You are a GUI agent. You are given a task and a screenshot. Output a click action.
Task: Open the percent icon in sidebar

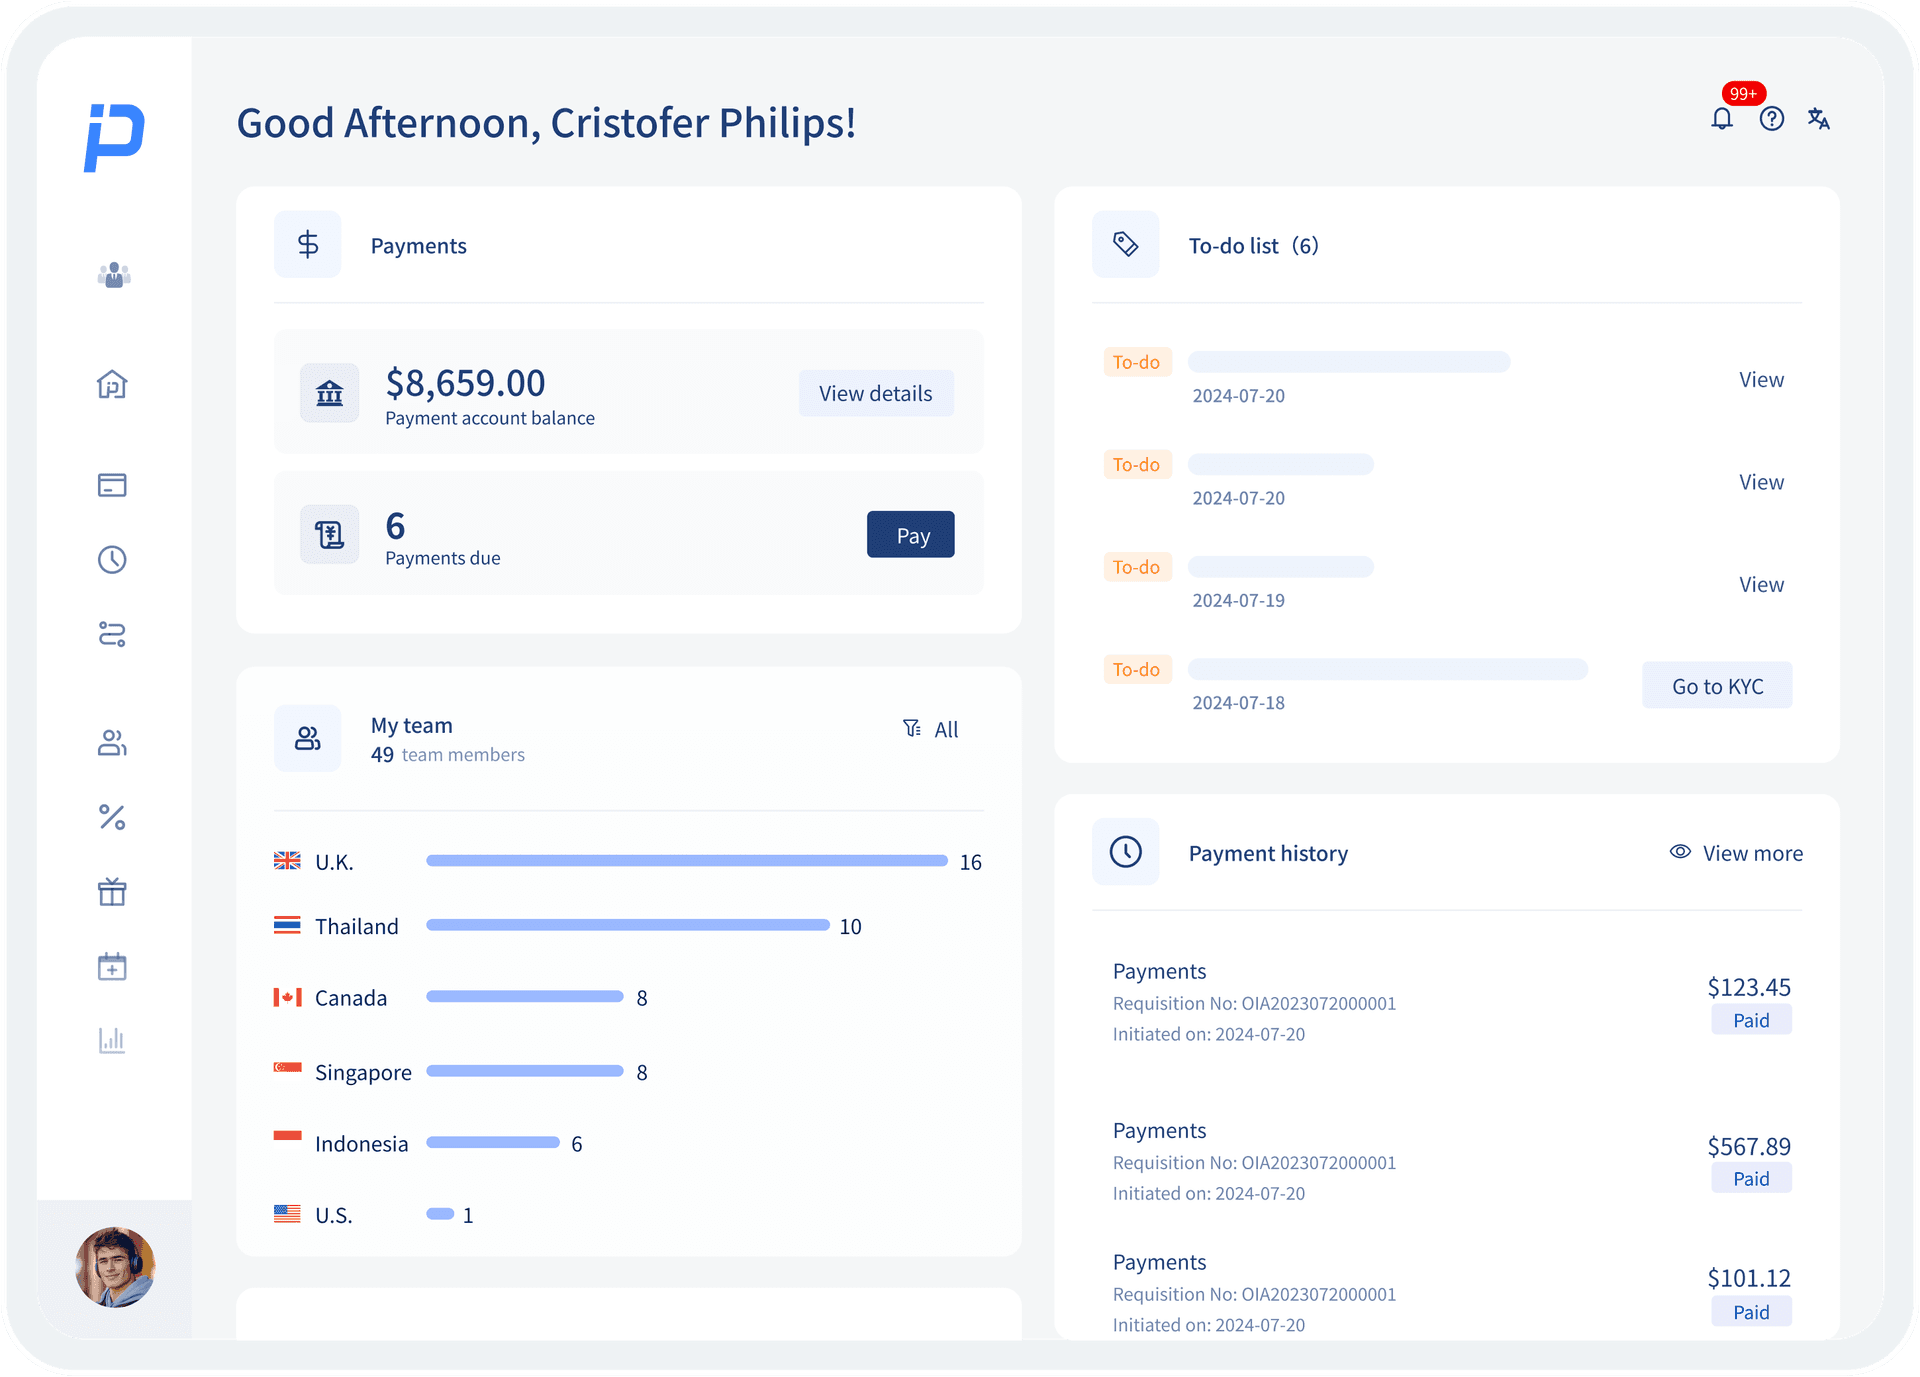(112, 817)
